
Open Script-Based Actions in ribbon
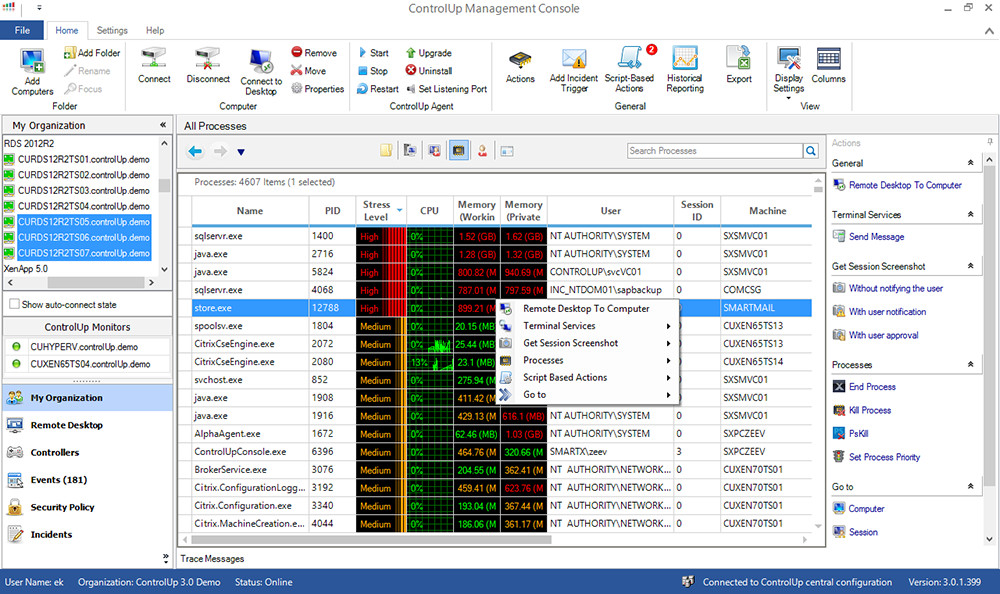point(629,70)
